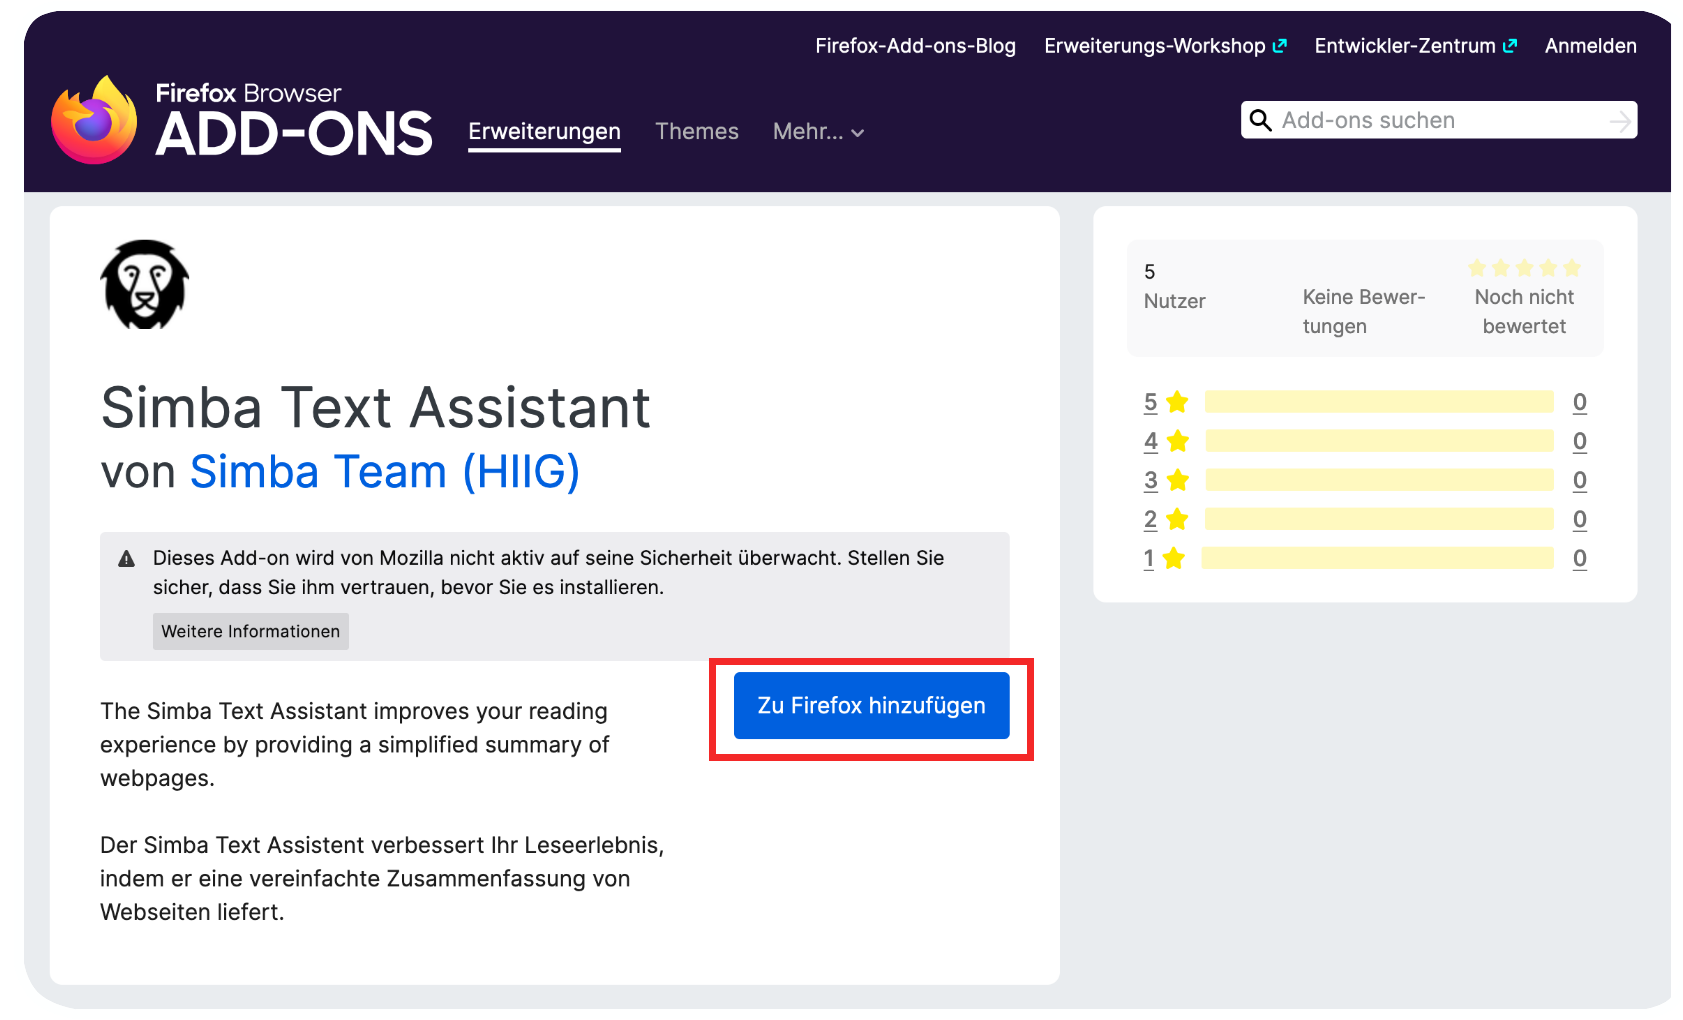
Task: Open Simba Team (HIIG) author link
Action: tap(385, 472)
